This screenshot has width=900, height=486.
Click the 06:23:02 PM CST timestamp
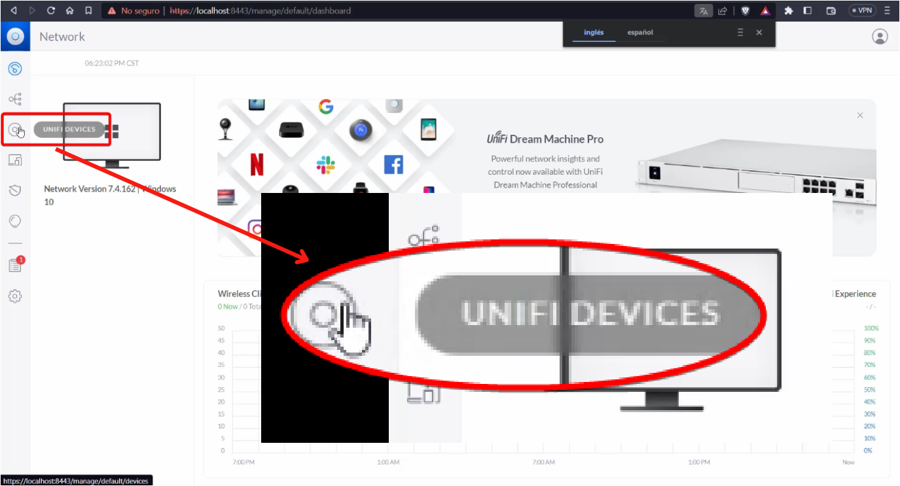click(x=112, y=63)
